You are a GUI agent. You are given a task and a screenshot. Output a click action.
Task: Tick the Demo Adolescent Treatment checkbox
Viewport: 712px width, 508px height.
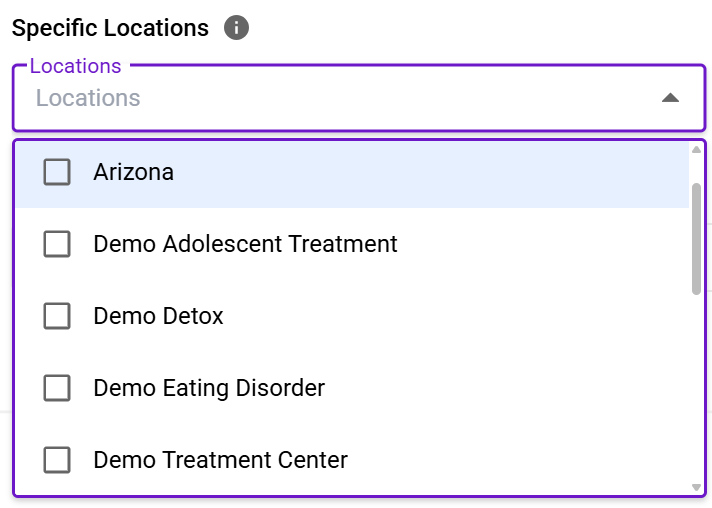[x=57, y=244]
